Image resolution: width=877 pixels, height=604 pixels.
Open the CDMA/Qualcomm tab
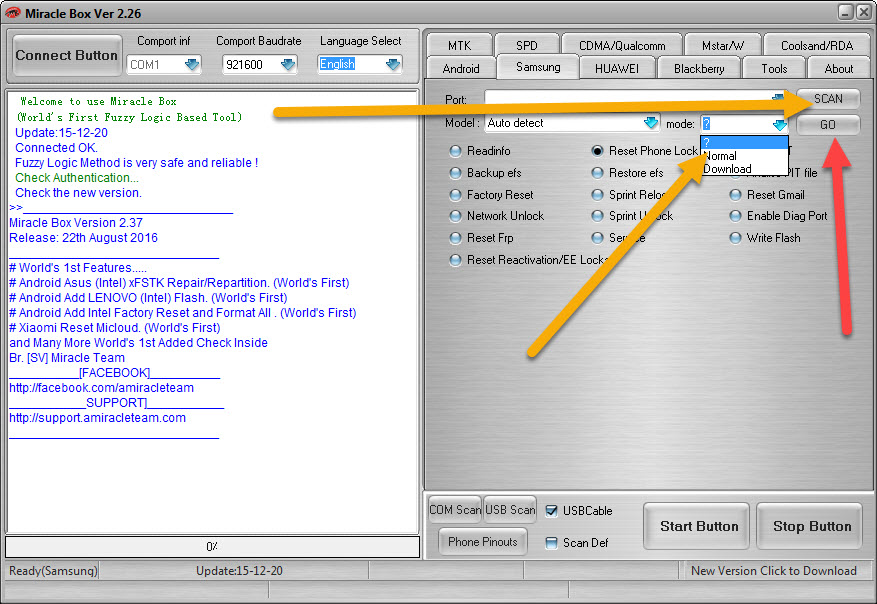622,45
